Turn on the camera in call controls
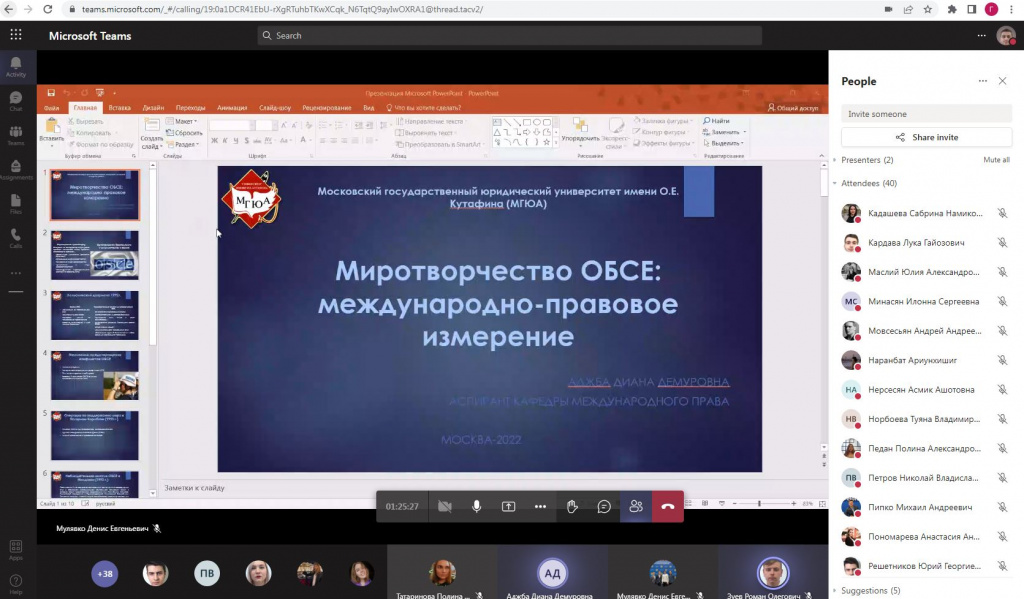The height and width of the screenshot is (599, 1024). point(445,506)
